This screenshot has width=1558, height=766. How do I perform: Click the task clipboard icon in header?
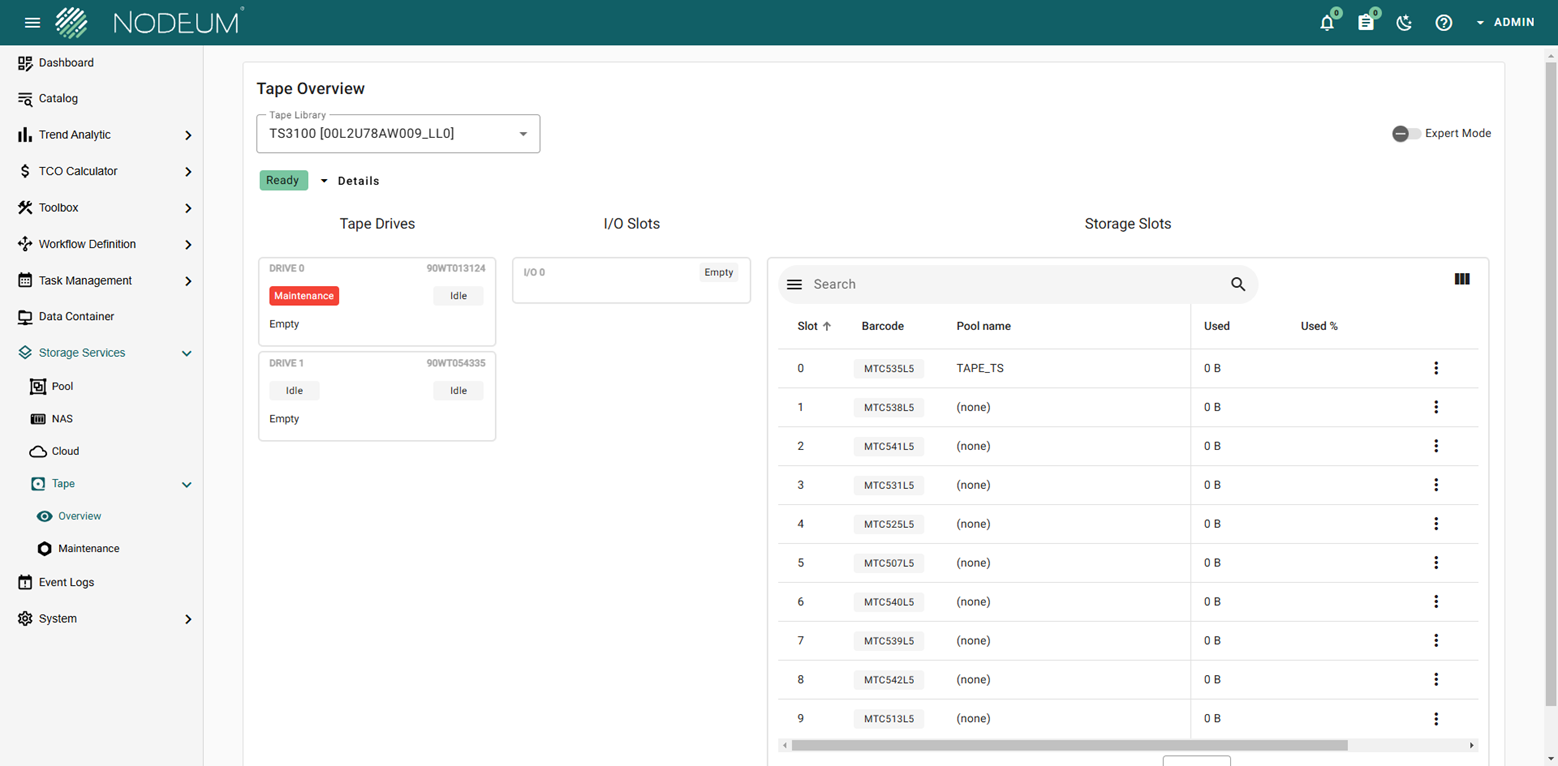[1366, 23]
